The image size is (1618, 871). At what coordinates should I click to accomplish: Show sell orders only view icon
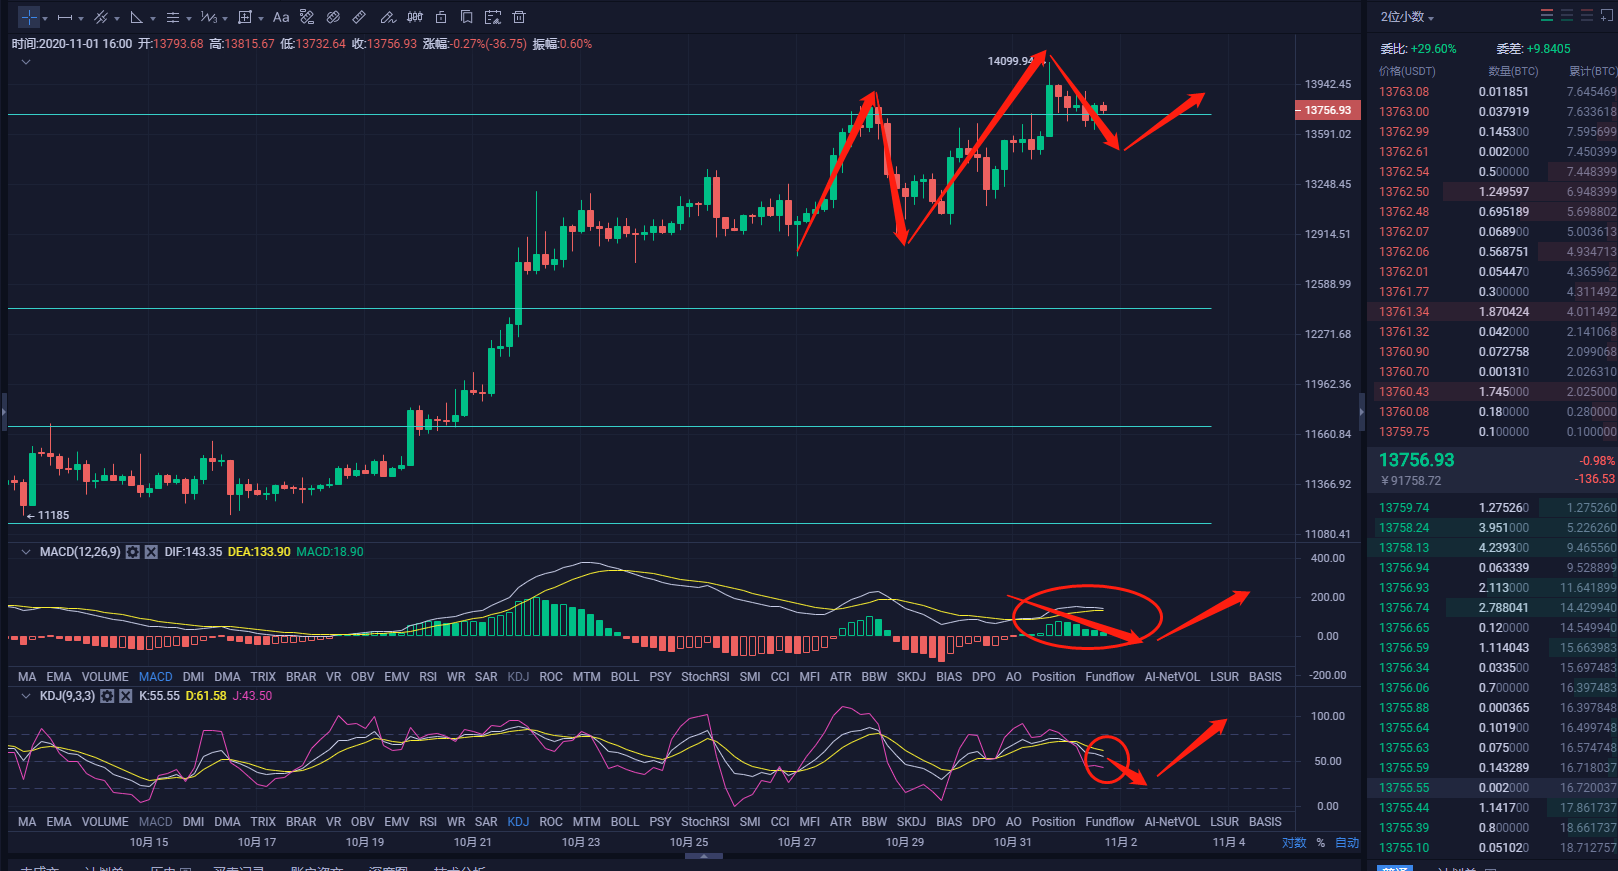[x=1587, y=15]
